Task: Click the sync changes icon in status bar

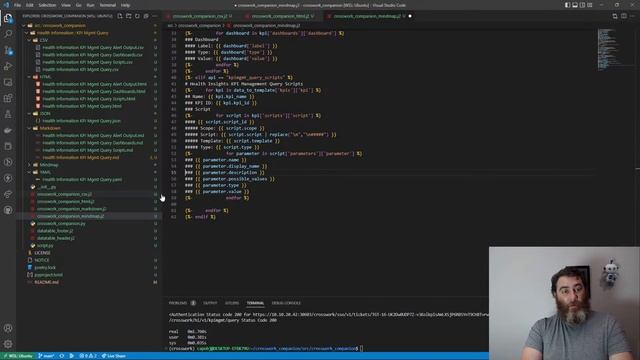Action: (x=62, y=356)
